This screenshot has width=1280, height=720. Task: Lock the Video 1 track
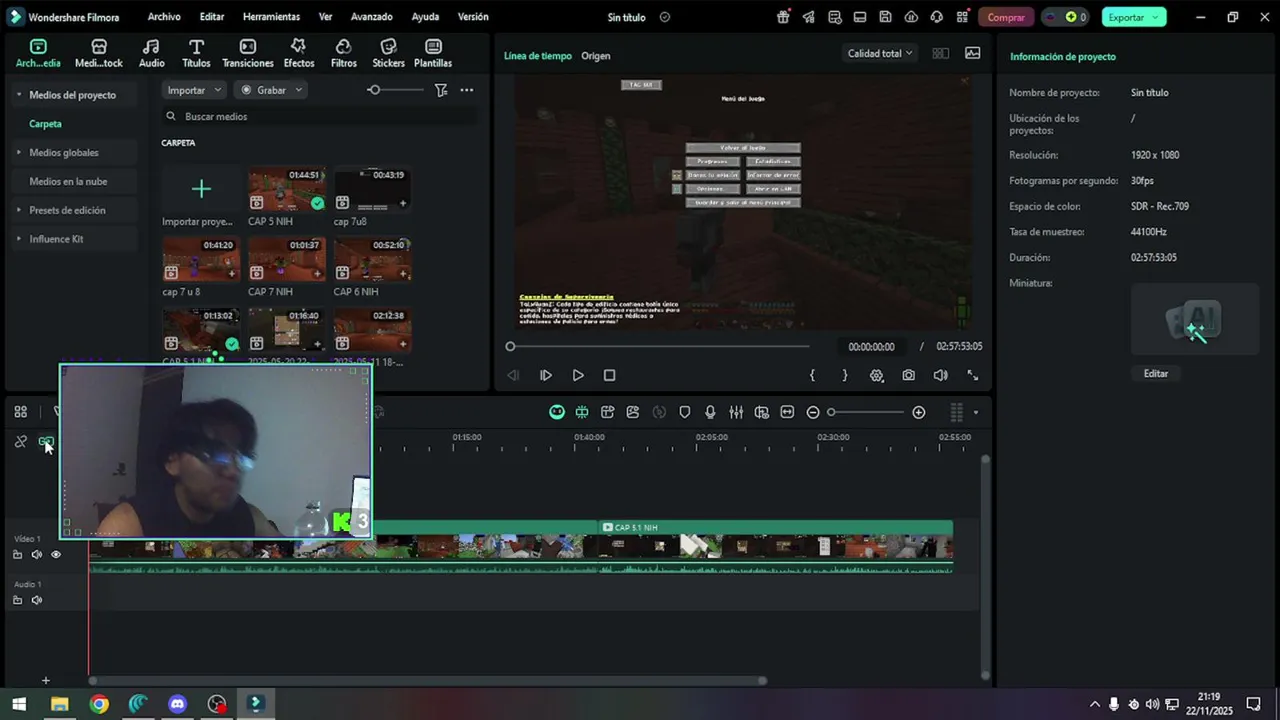[x=17, y=554]
